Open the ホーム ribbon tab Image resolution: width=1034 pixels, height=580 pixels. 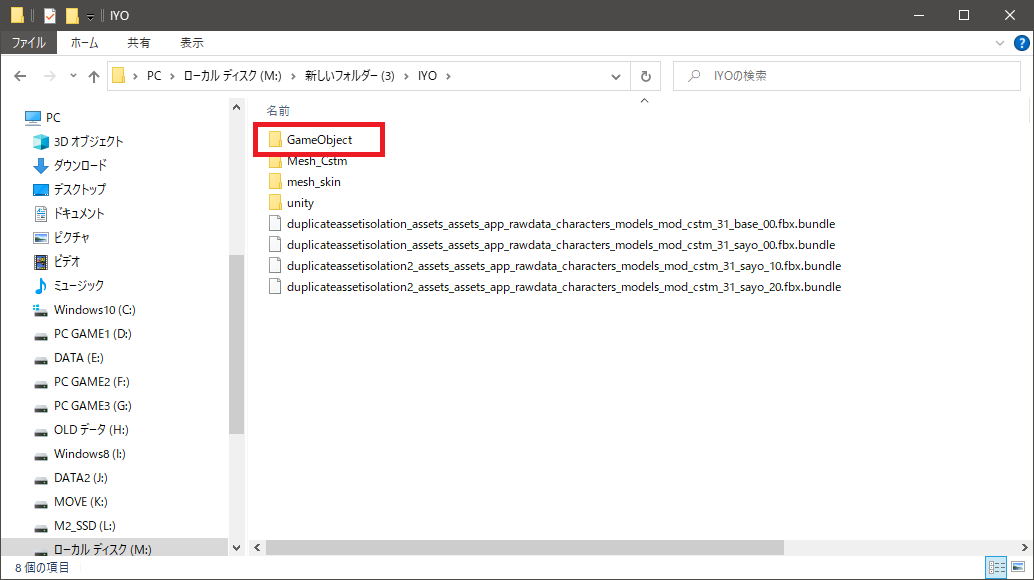point(84,43)
